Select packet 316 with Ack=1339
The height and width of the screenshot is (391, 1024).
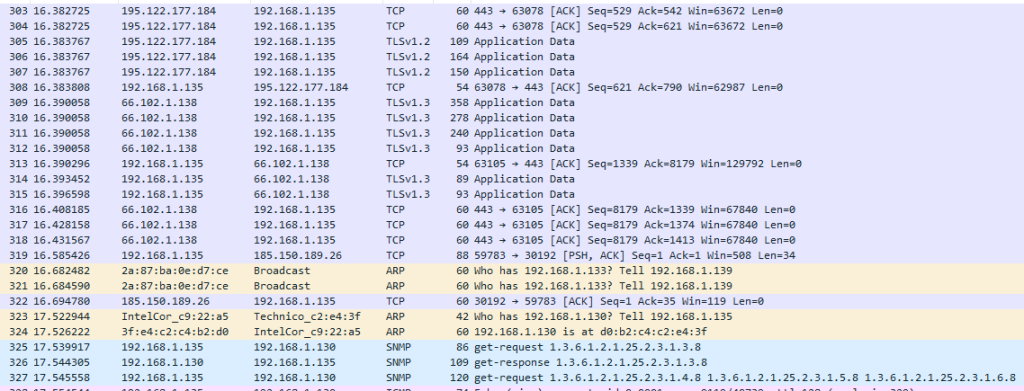pos(512,210)
